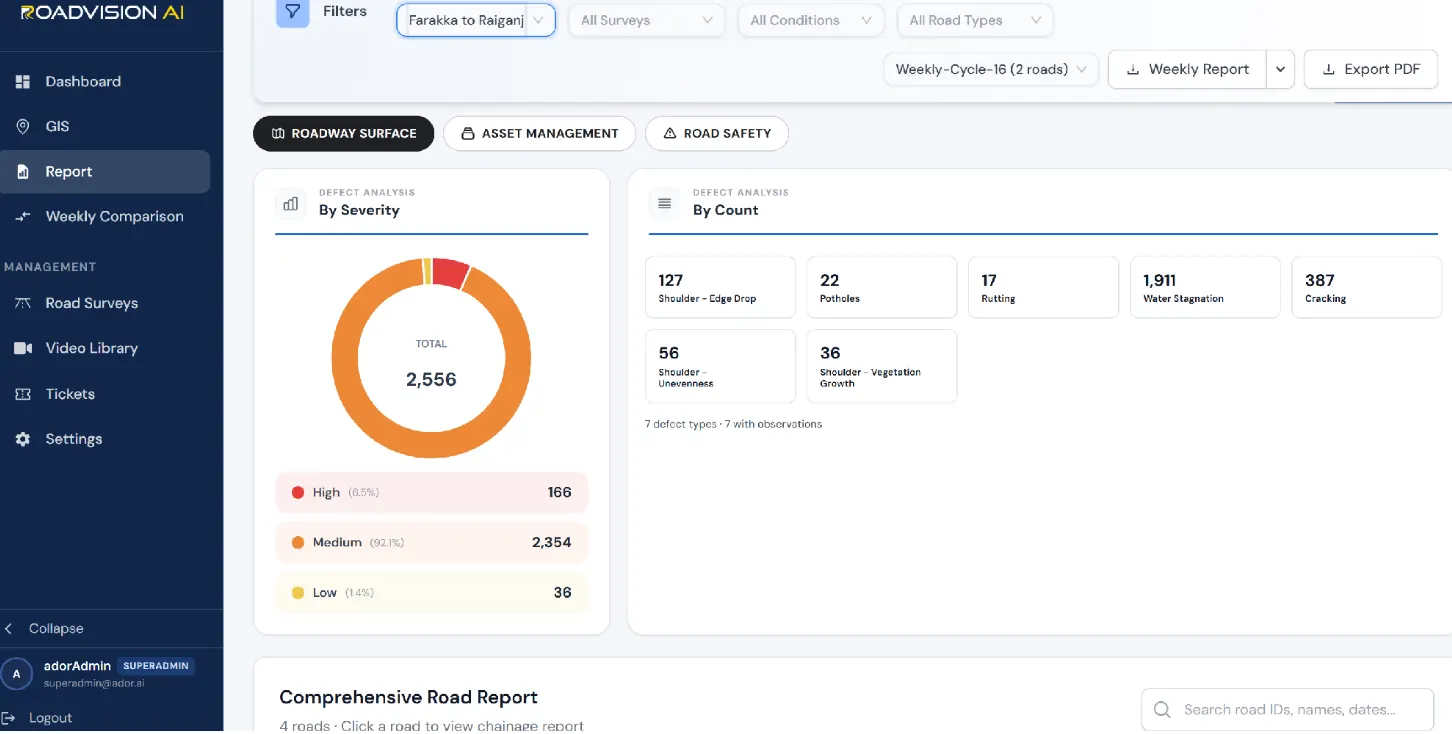The width and height of the screenshot is (1452, 734).
Task: Click the GIS location pin icon
Action: tap(23, 127)
